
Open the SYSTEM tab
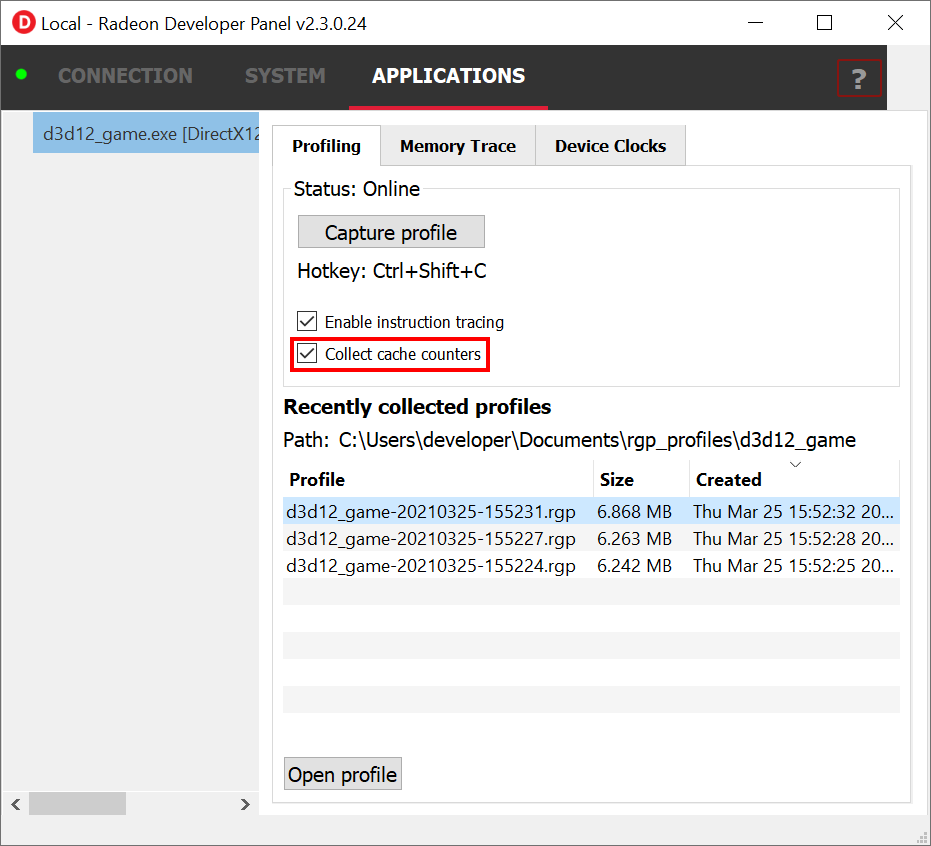(x=285, y=76)
